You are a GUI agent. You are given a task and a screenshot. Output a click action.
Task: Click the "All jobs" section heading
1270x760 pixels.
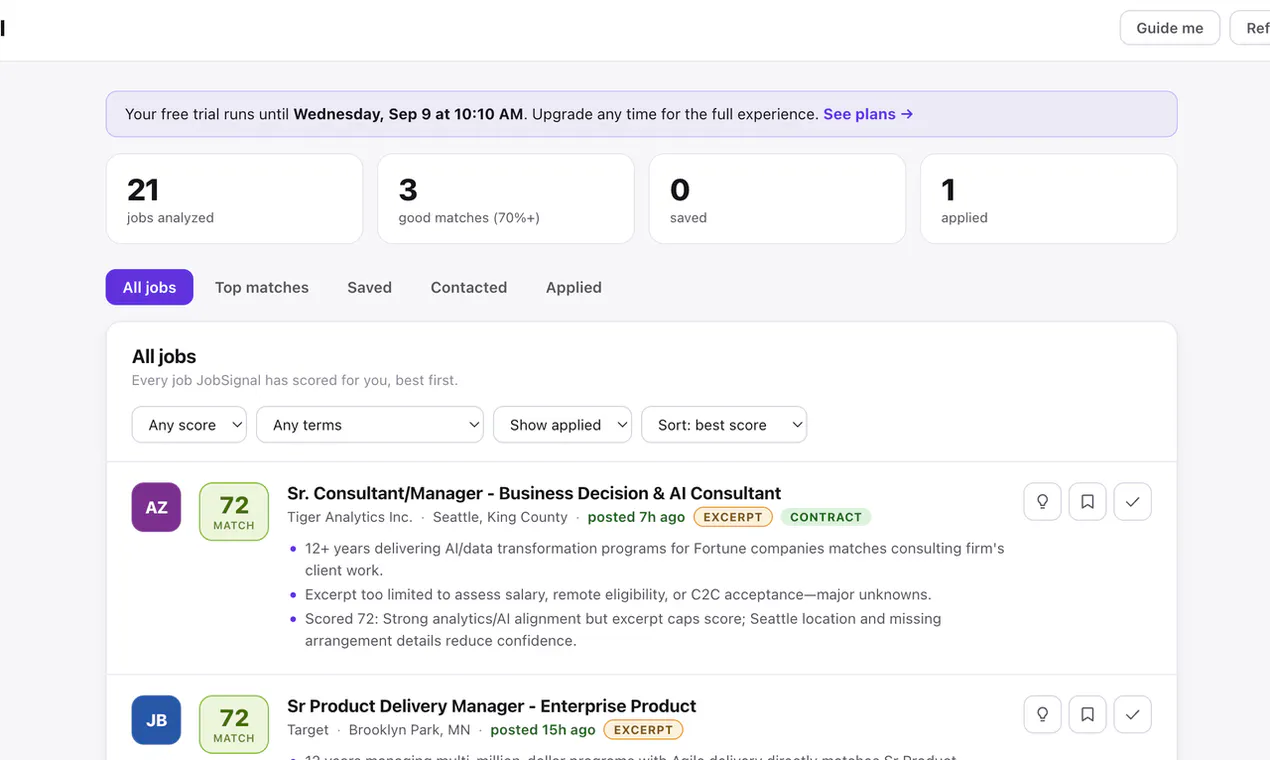click(x=164, y=356)
